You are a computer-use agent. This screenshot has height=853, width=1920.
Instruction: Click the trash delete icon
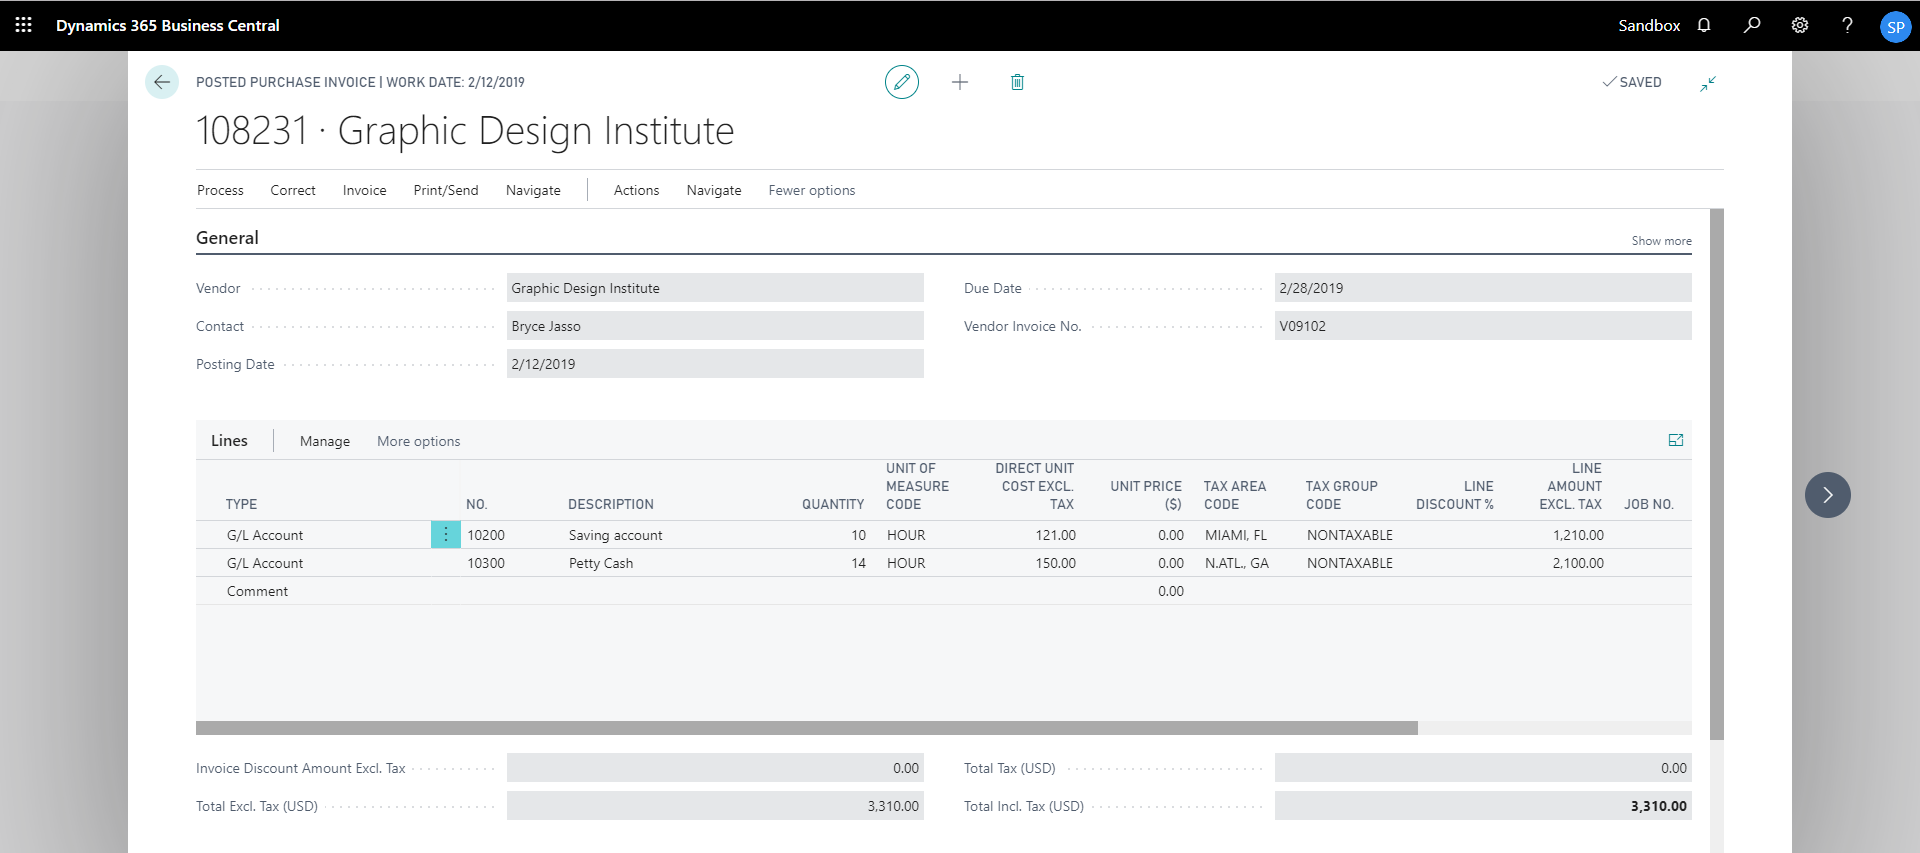pos(1017,82)
